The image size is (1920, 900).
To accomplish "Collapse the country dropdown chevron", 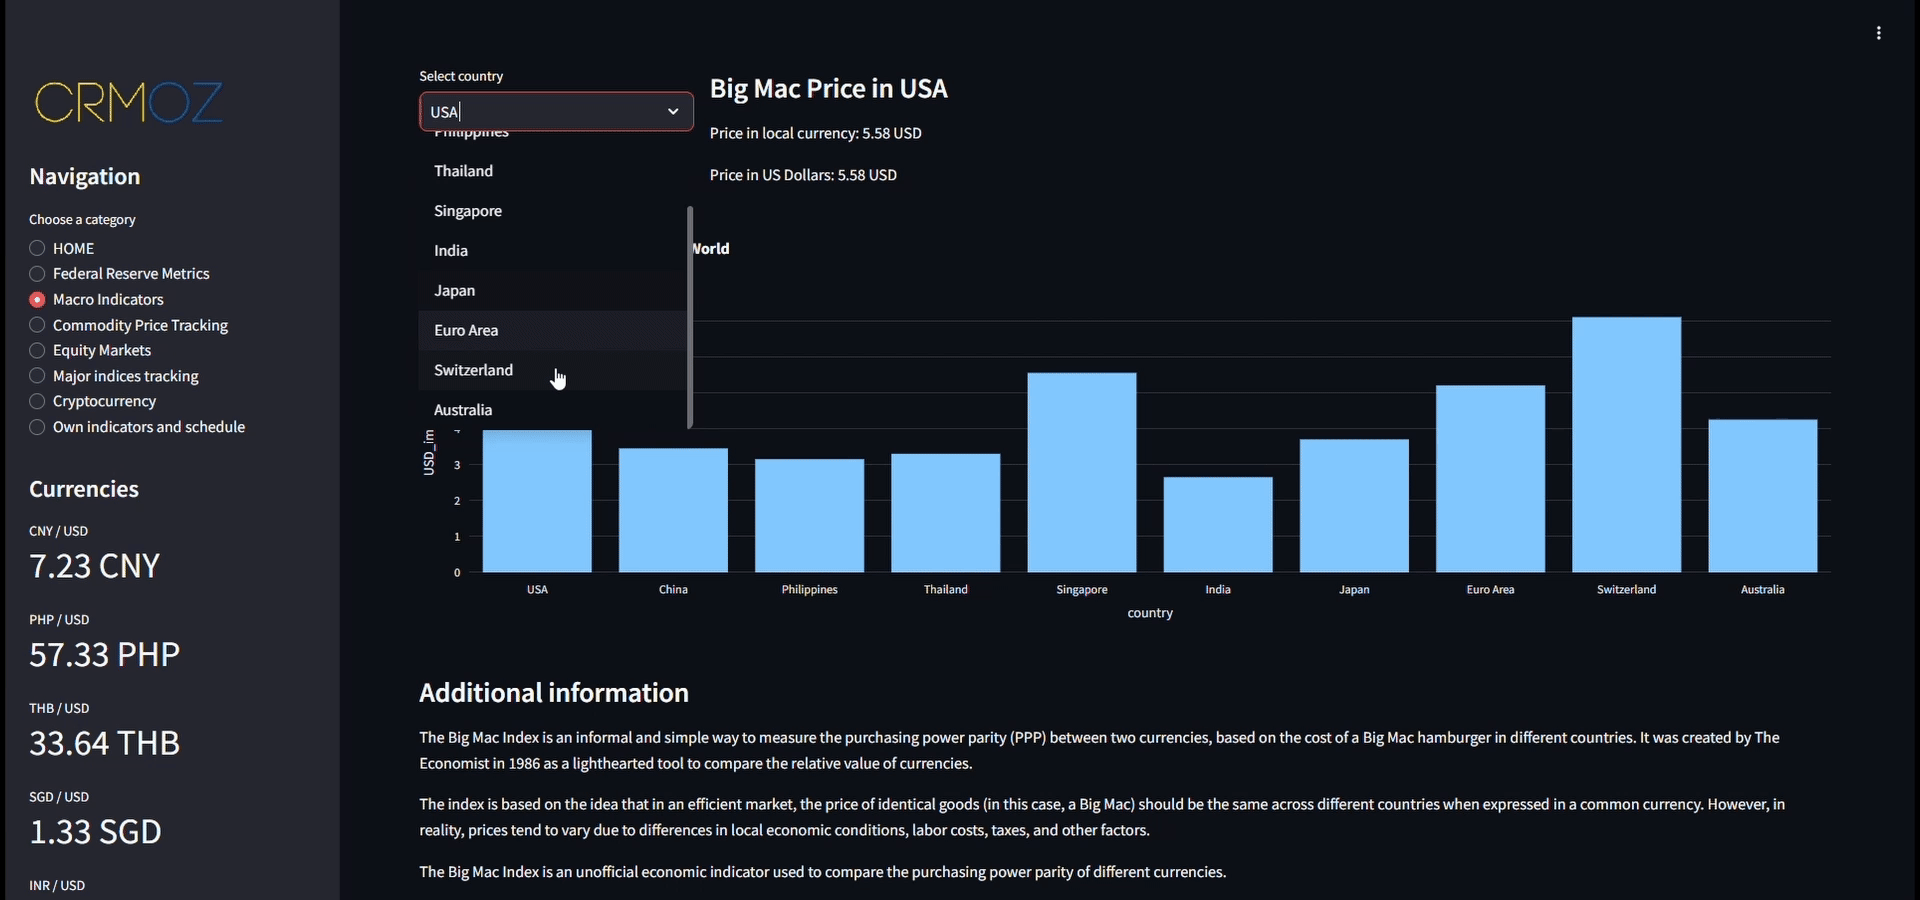I will coord(673,111).
